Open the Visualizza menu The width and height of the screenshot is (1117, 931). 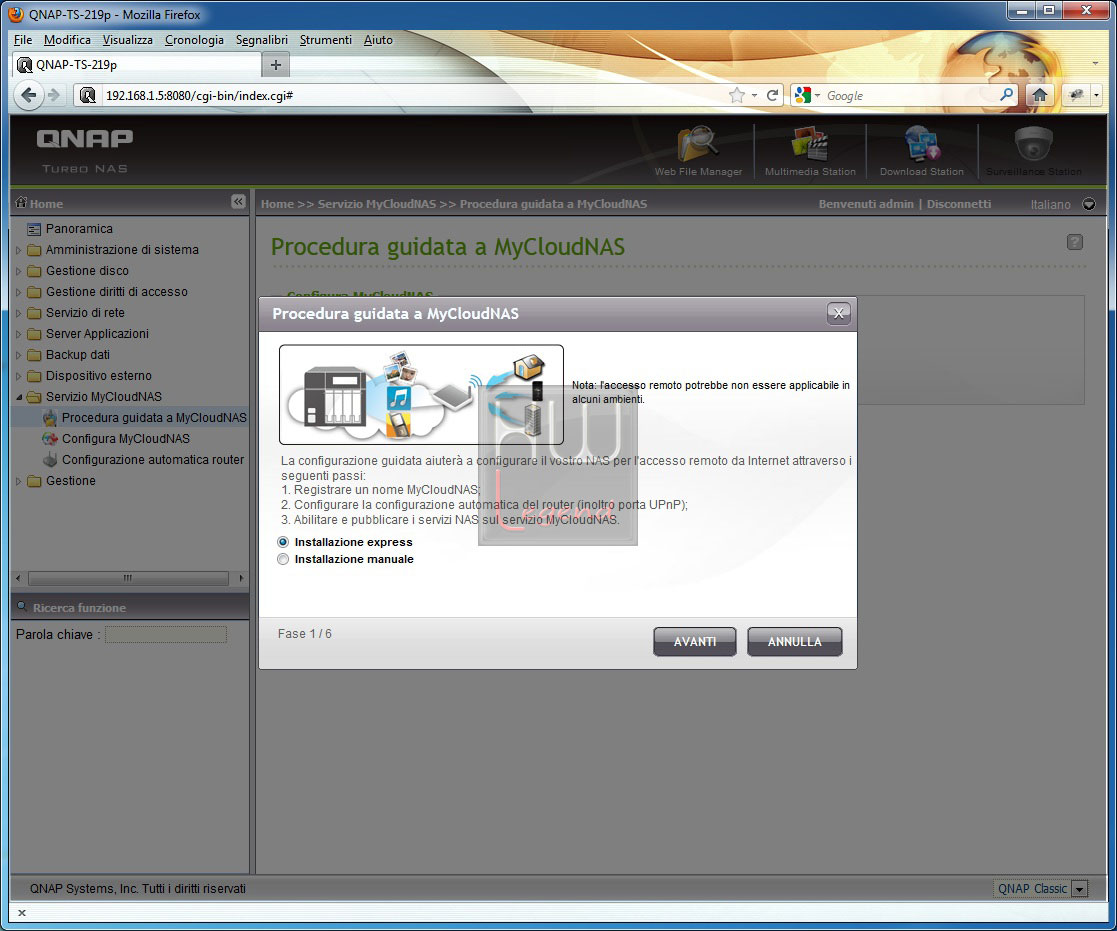pyautogui.click(x=128, y=40)
